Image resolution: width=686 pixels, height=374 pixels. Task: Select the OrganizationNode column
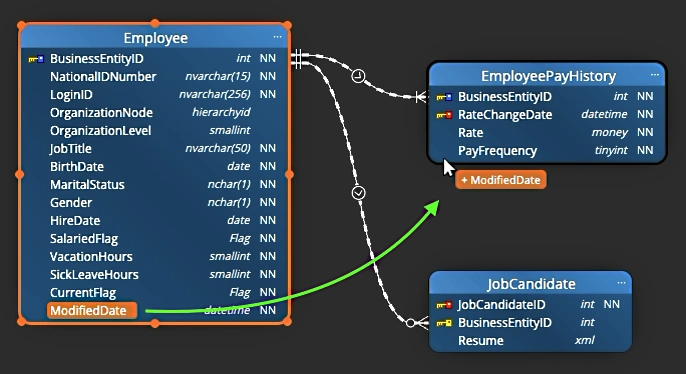[x=102, y=112]
